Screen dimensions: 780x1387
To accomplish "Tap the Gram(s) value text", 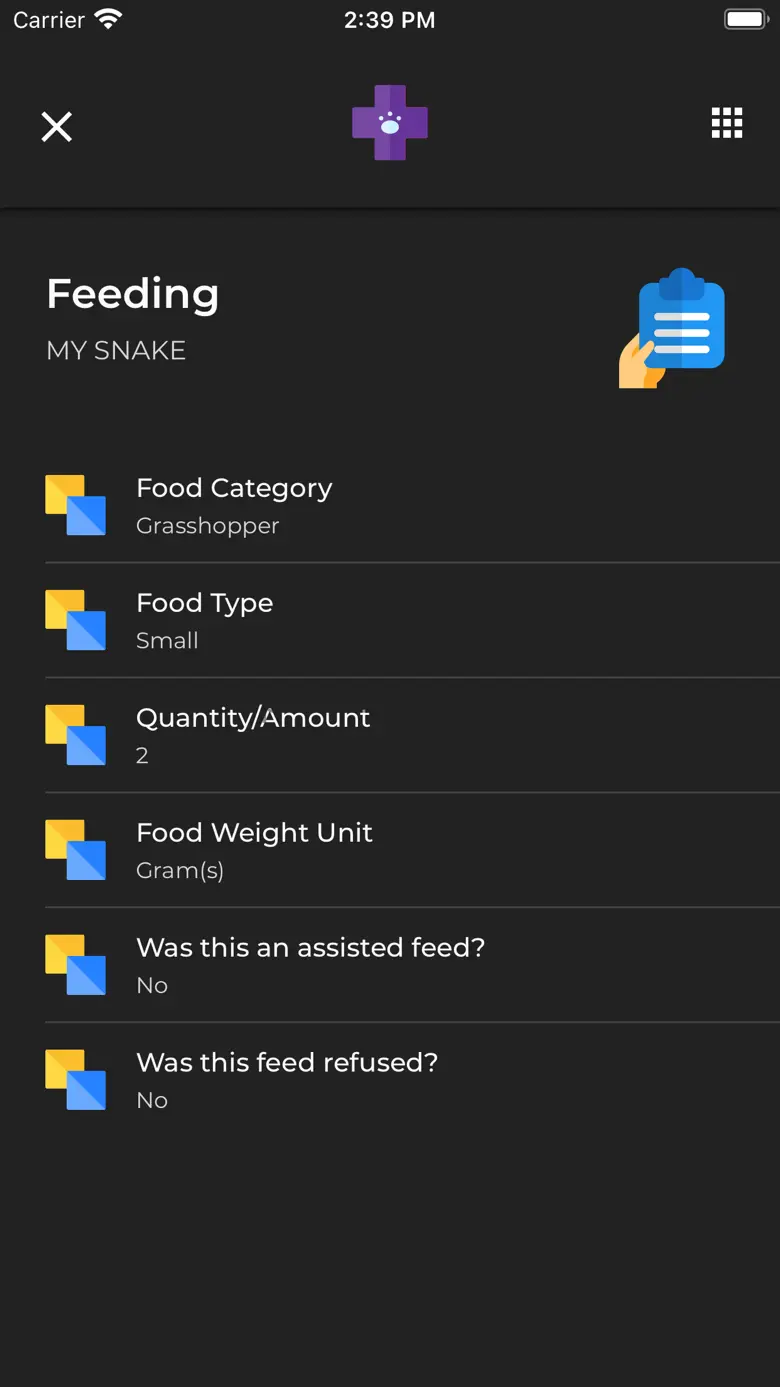I will point(180,871).
